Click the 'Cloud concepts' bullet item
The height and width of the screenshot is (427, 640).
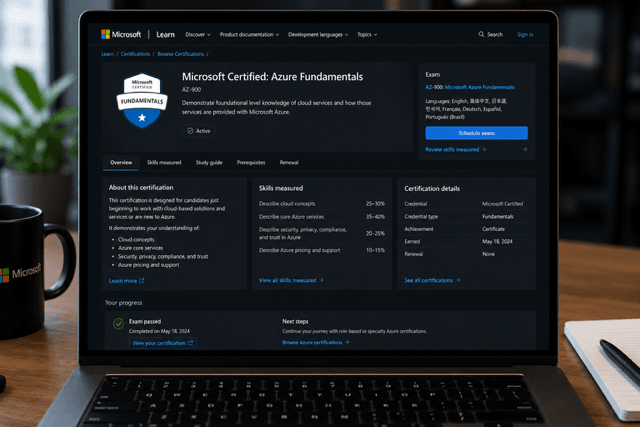click(x=136, y=240)
